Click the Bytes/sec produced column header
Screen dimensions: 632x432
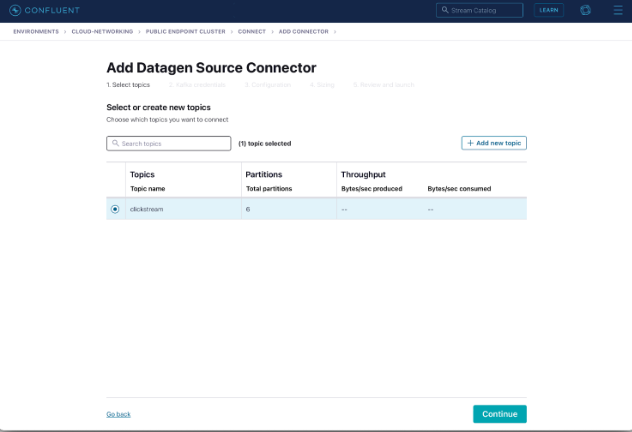tap(372, 189)
